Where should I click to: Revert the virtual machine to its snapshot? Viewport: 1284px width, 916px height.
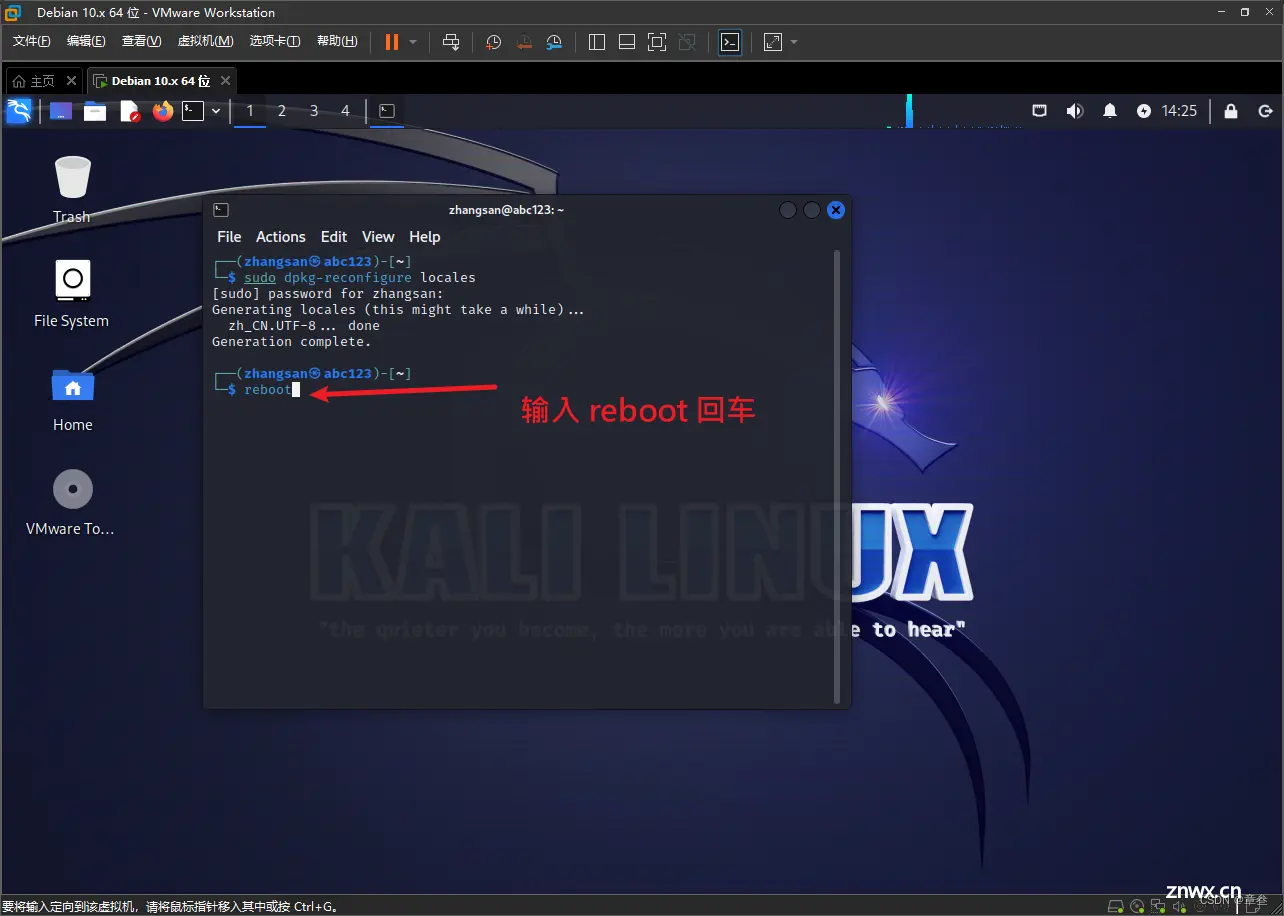523,42
